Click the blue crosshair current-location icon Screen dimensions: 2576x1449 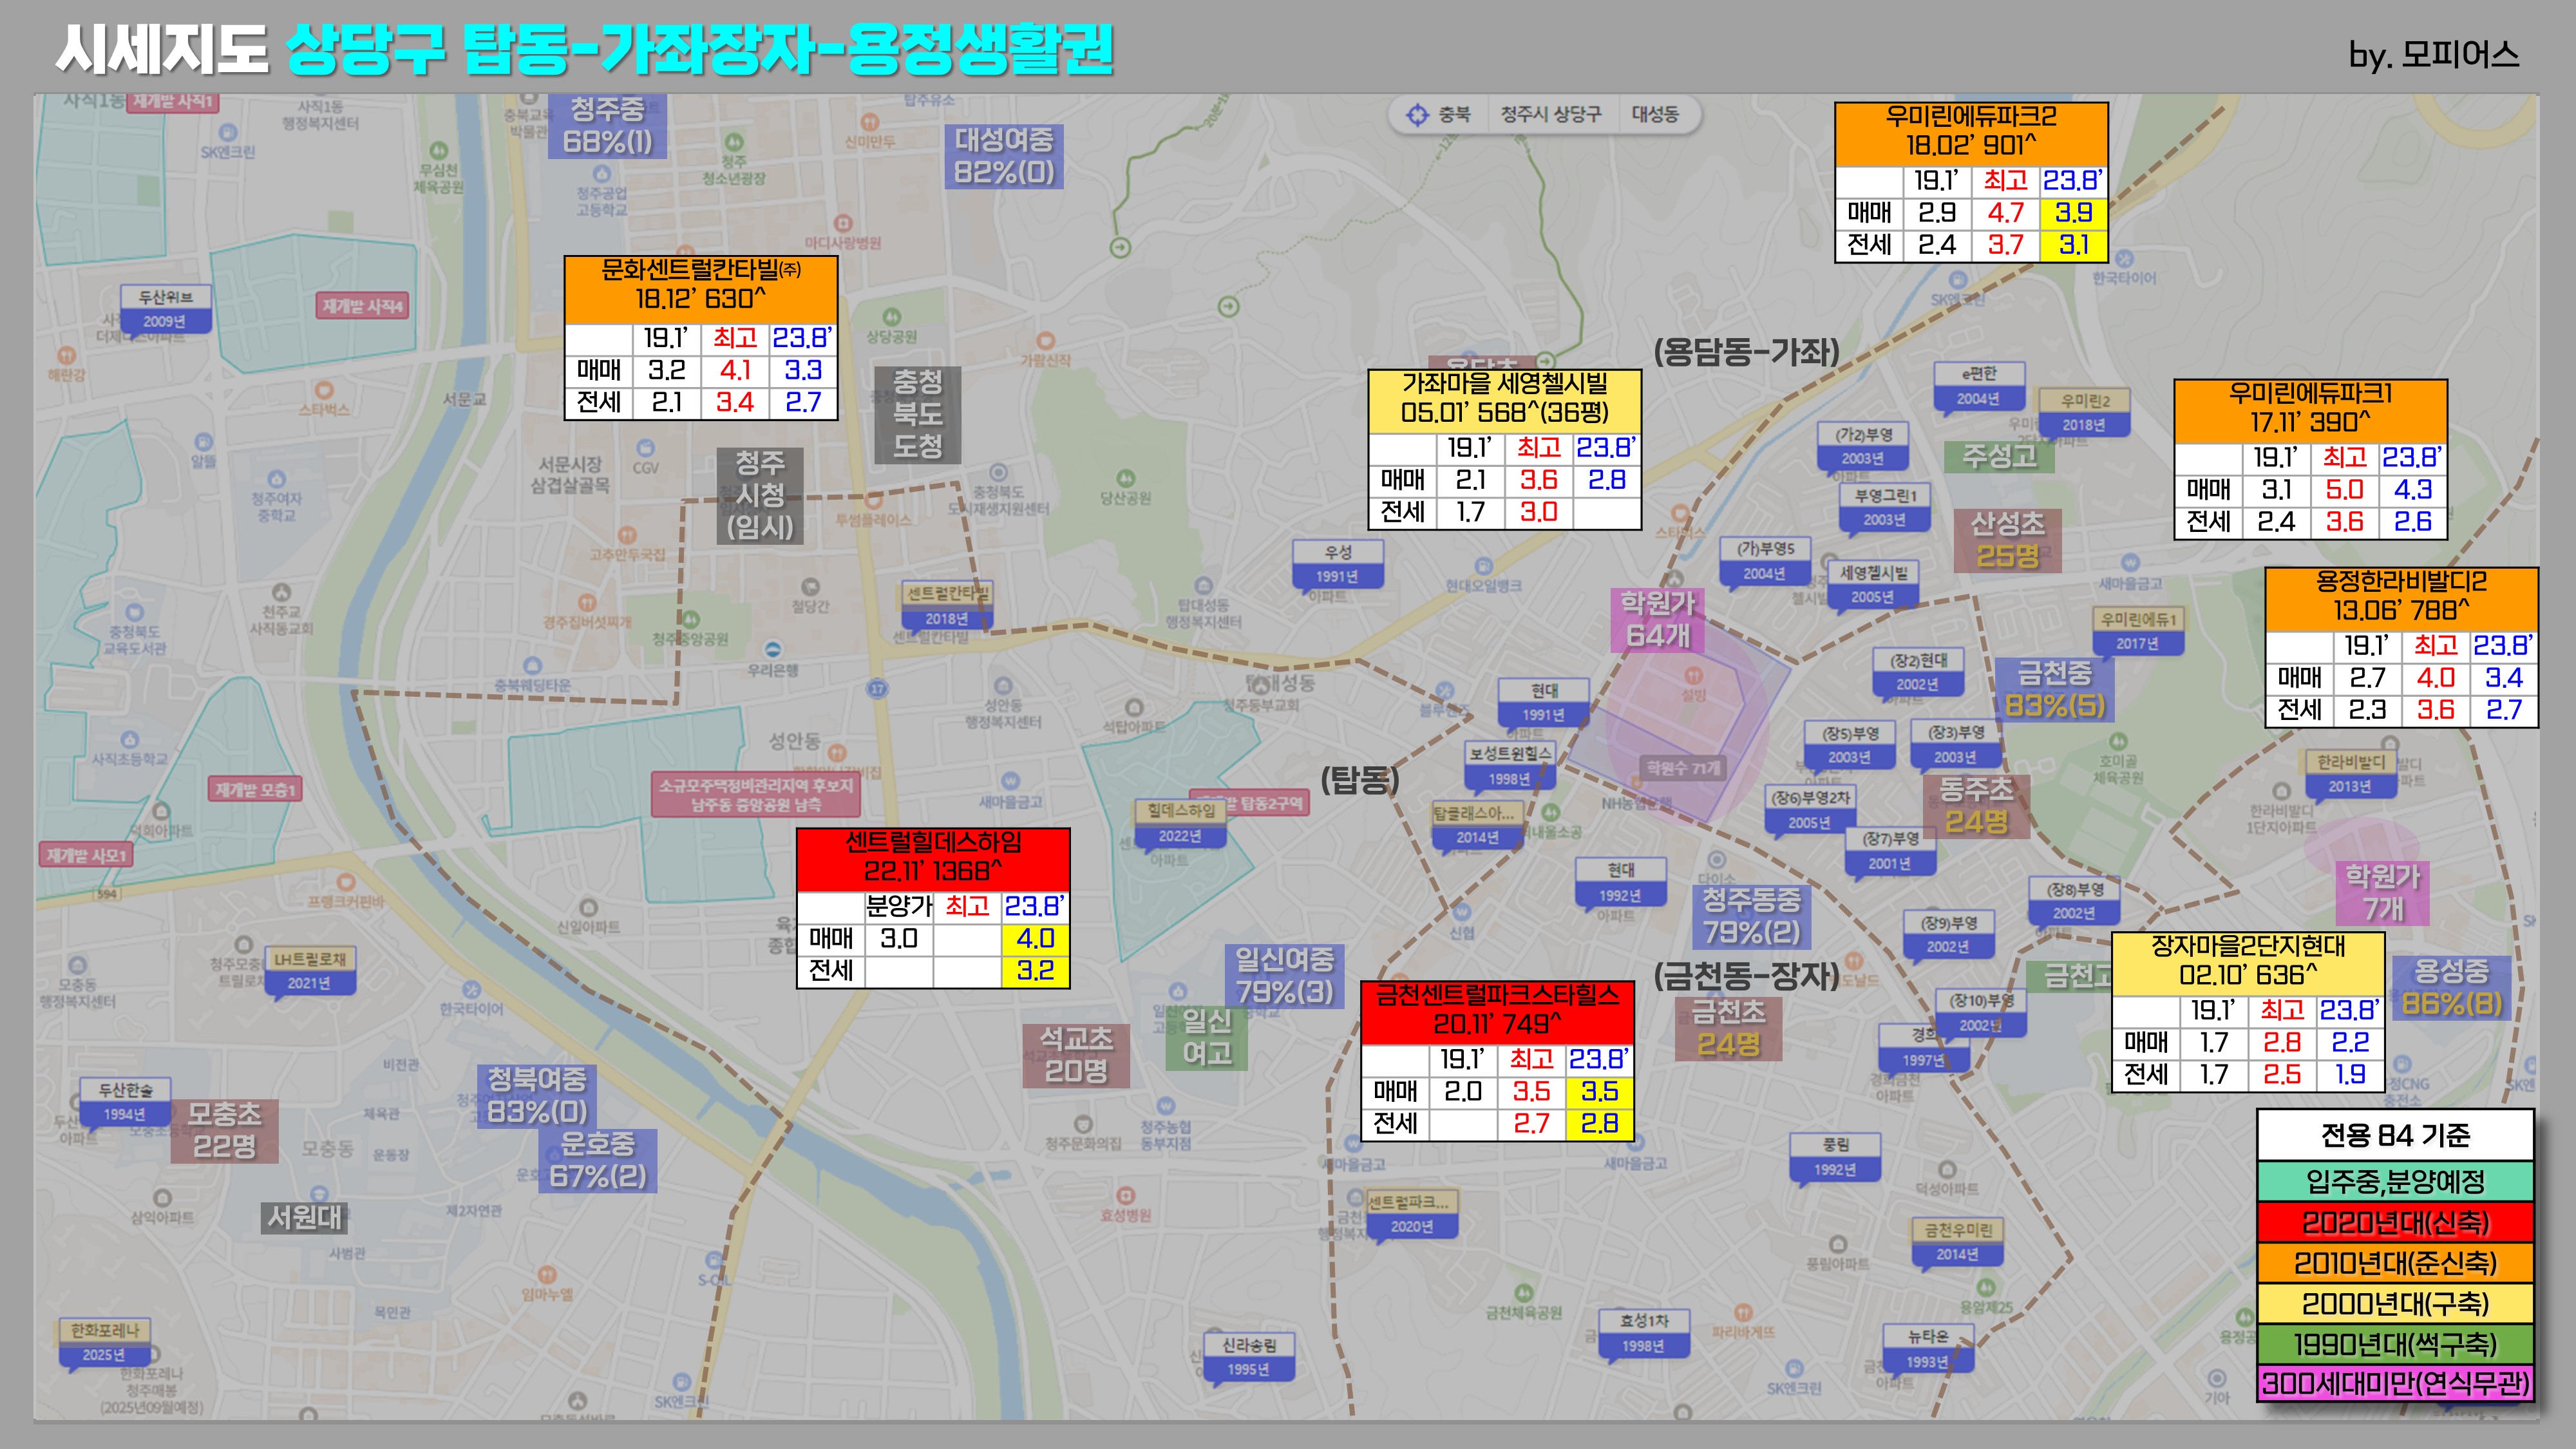pos(1417,115)
